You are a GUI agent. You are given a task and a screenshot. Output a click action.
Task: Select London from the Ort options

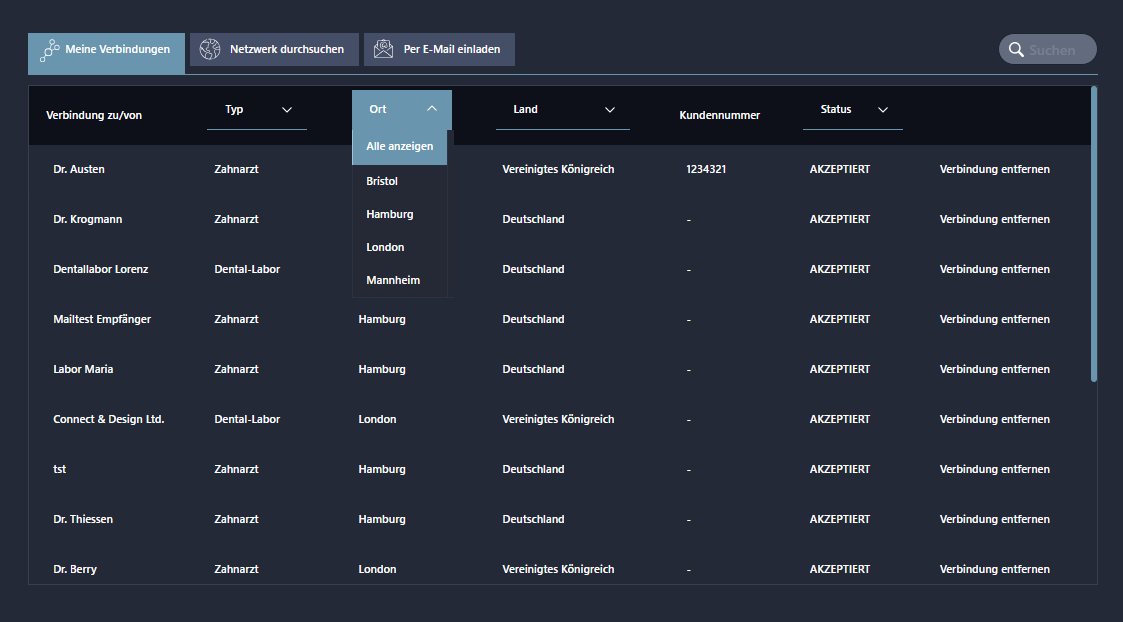[385, 247]
